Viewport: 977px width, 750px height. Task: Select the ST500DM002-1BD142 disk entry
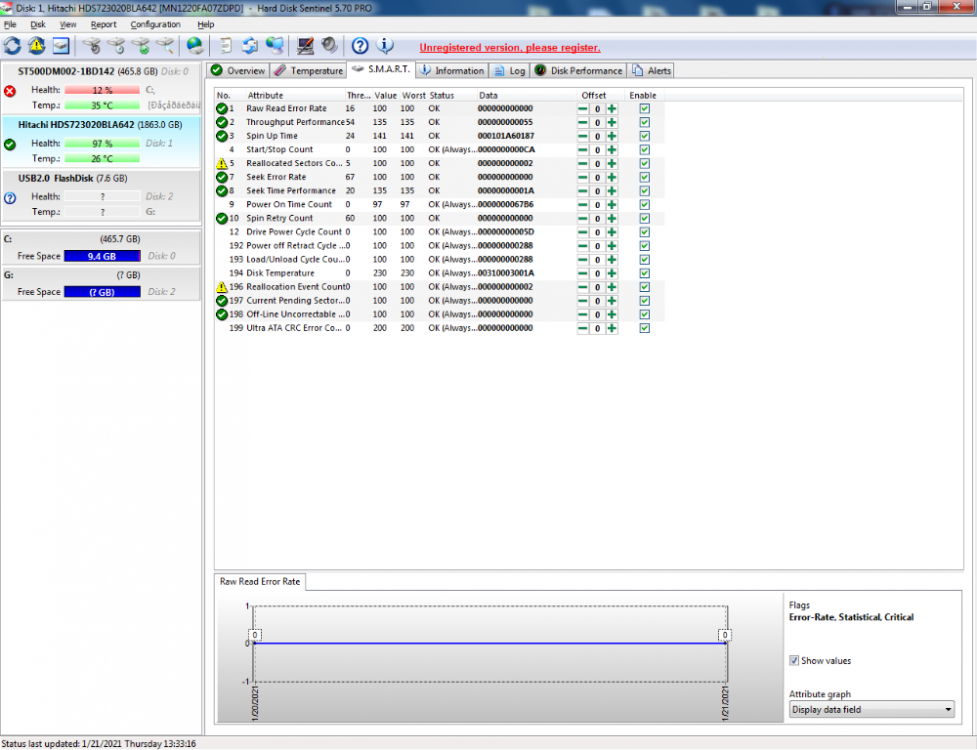click(102, 88)
